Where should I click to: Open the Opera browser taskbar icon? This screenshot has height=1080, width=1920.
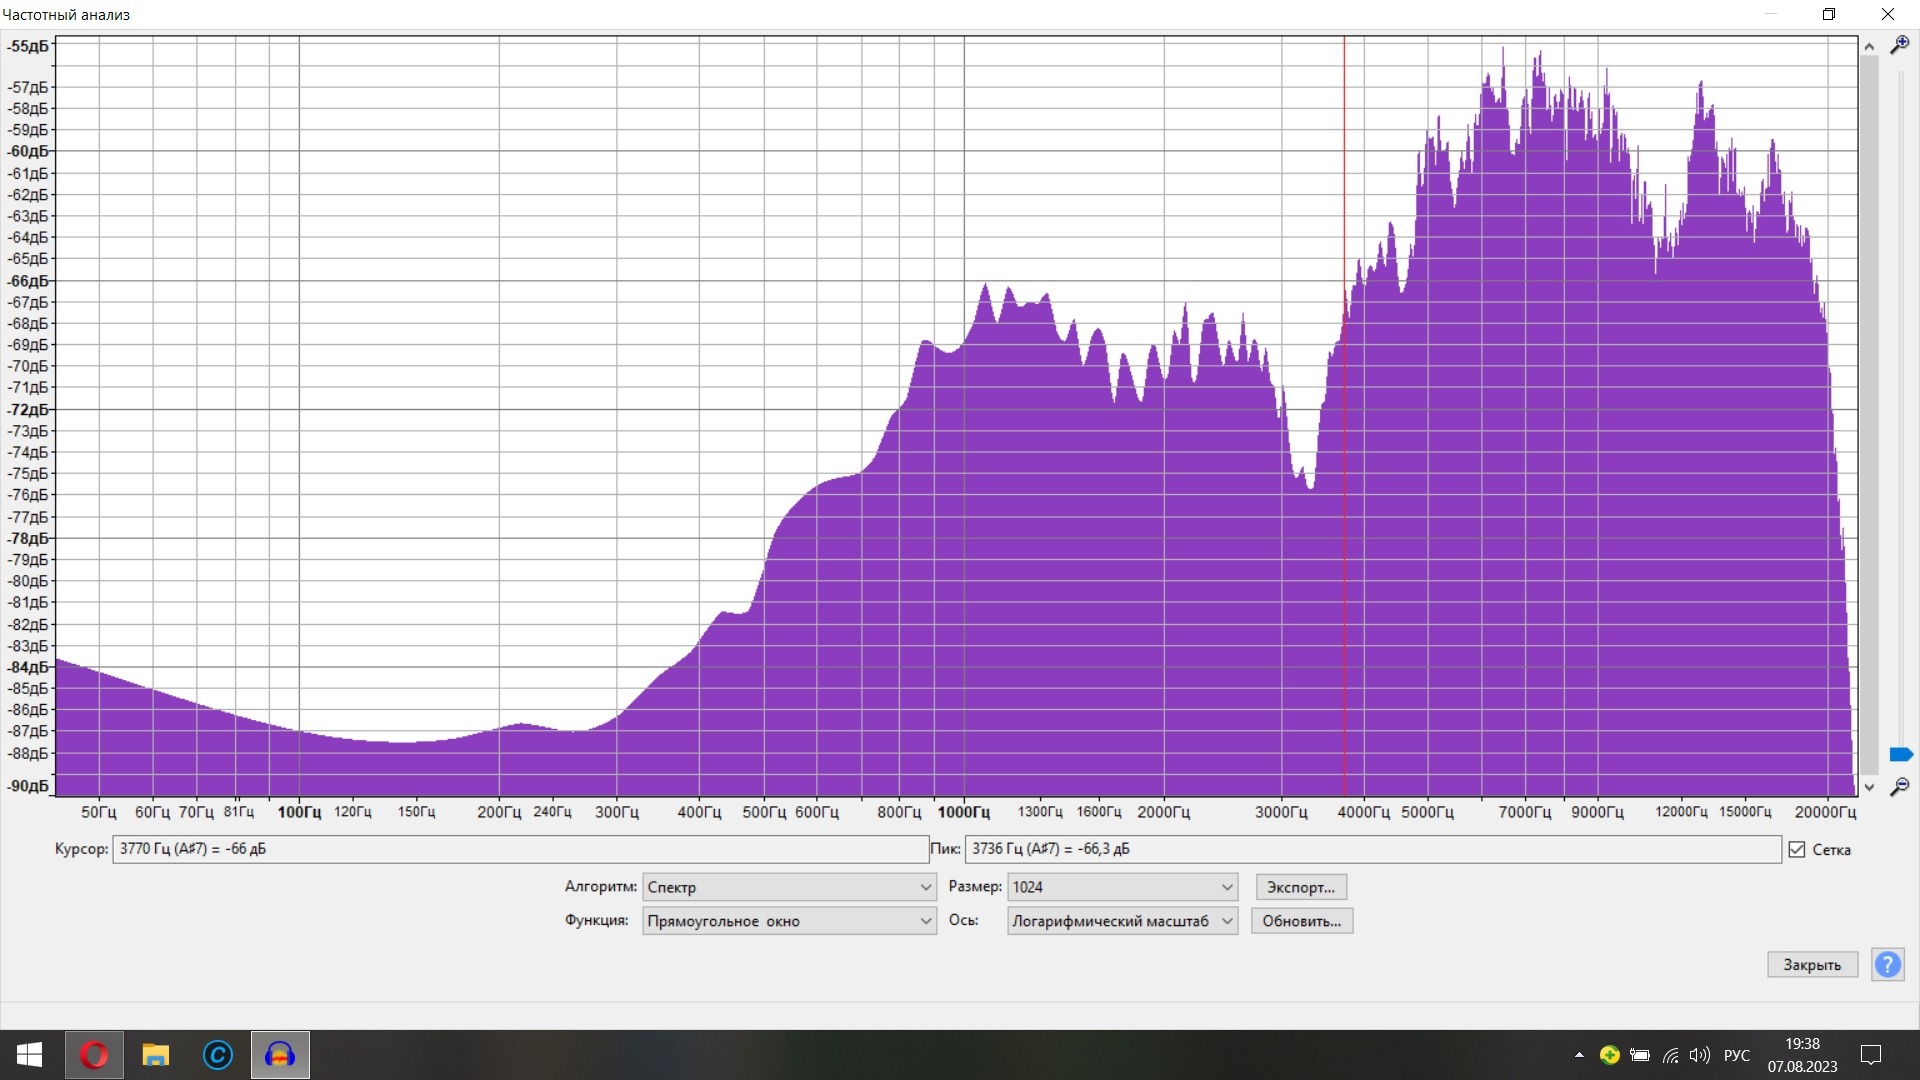point(94,1055)
